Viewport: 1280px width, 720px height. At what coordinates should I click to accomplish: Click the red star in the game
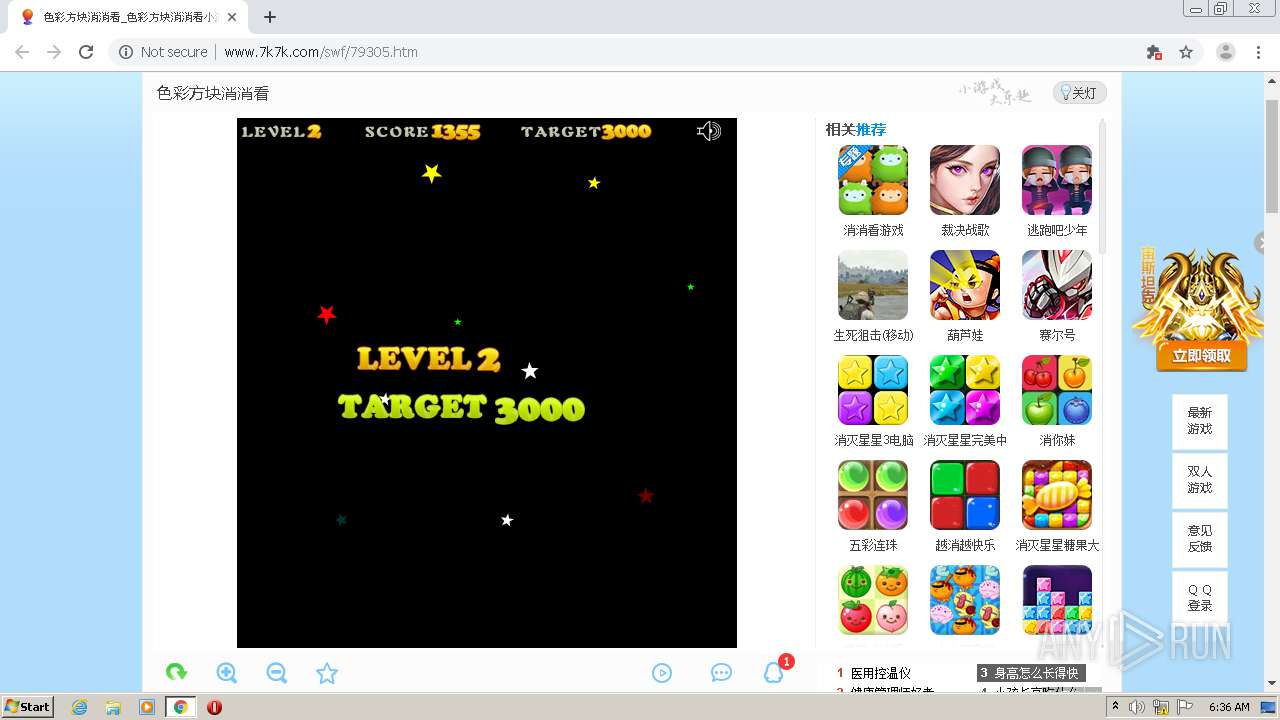(326, 314)
